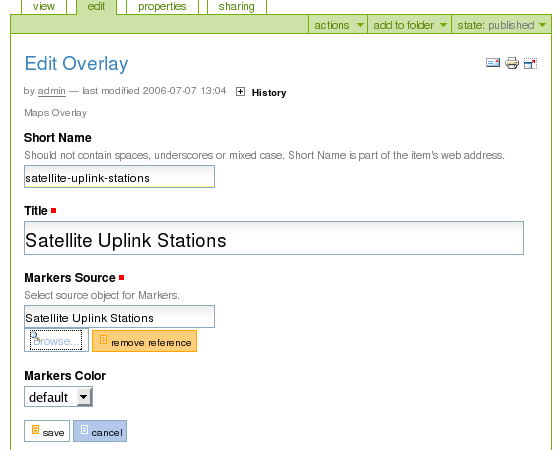Open the actions dropdown menu

338,25
